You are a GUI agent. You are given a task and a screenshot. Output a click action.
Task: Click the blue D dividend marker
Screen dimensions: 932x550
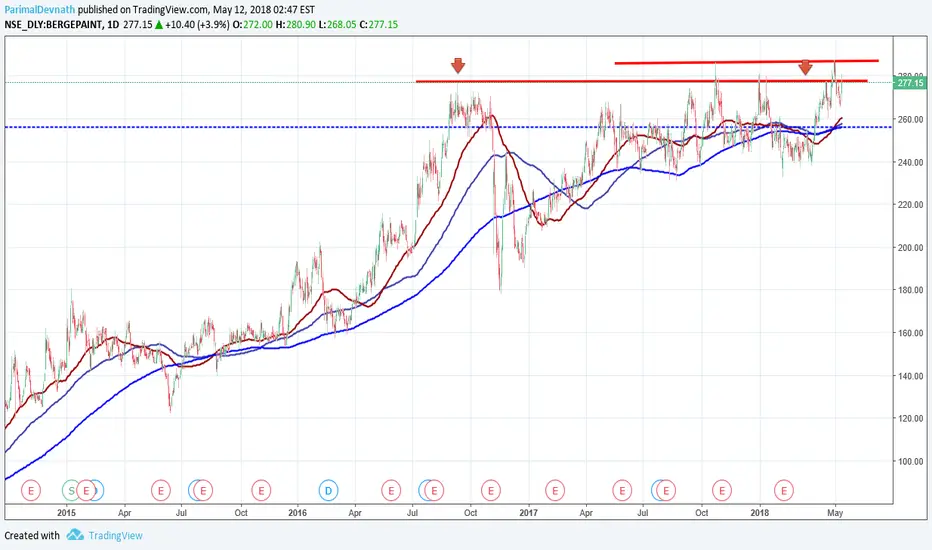coord(328,491)
